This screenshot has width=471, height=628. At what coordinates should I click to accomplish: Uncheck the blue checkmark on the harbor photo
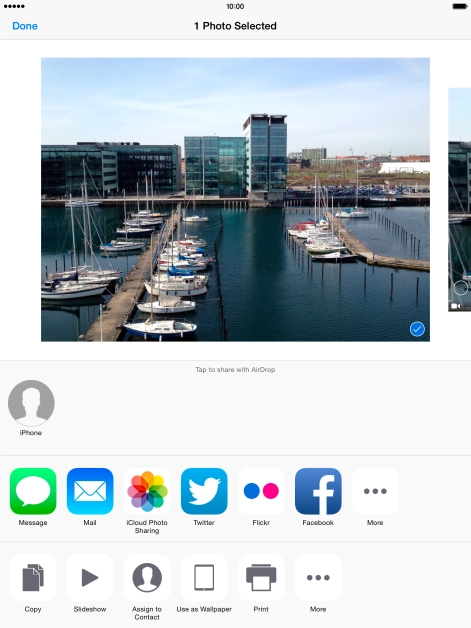pos(417,329)
